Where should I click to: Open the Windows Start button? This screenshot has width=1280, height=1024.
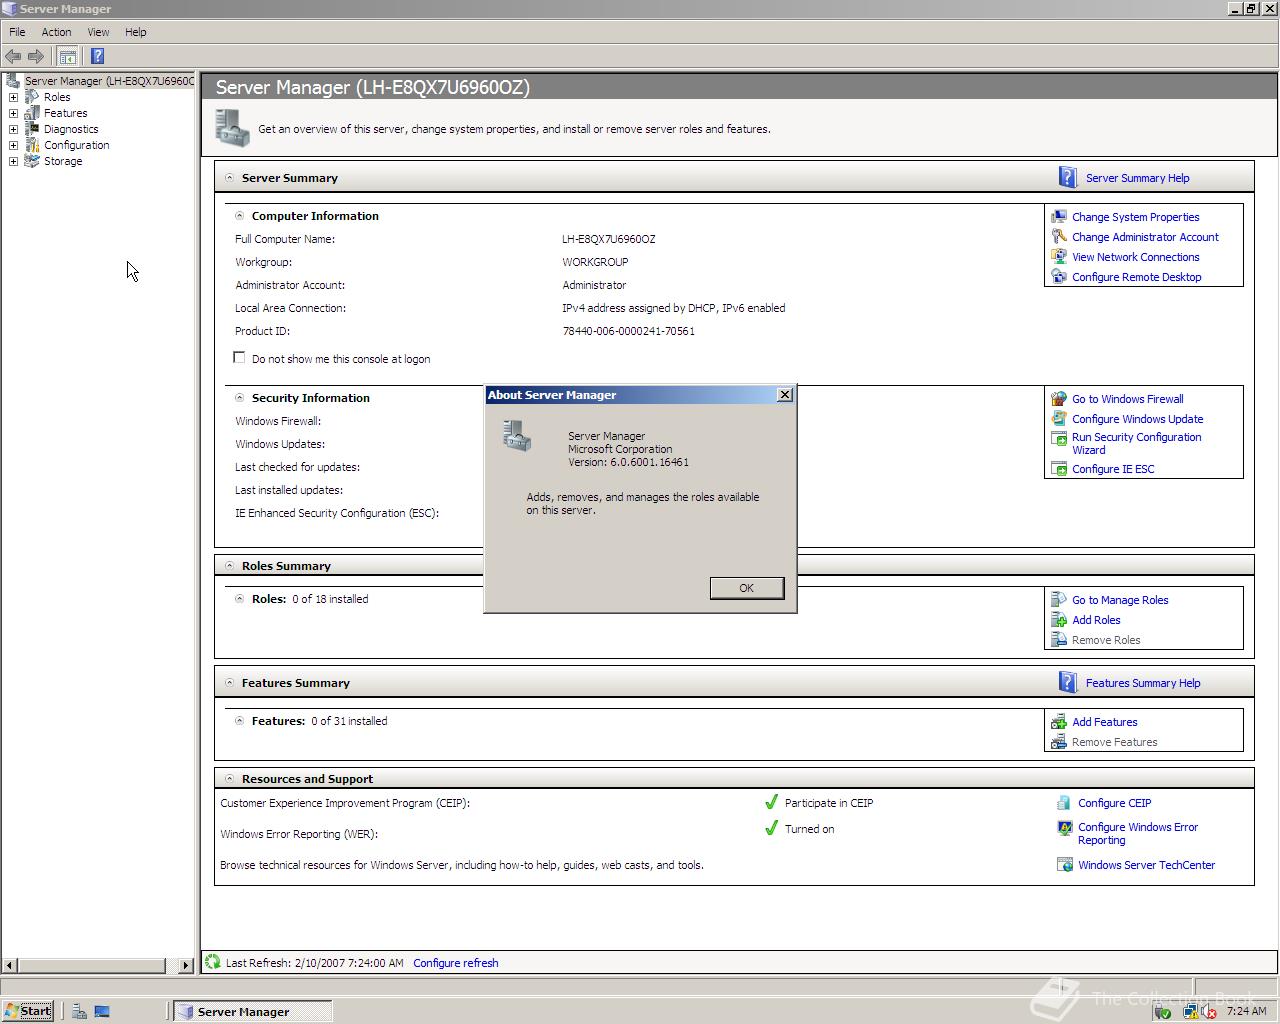(x=28, y=1011)
